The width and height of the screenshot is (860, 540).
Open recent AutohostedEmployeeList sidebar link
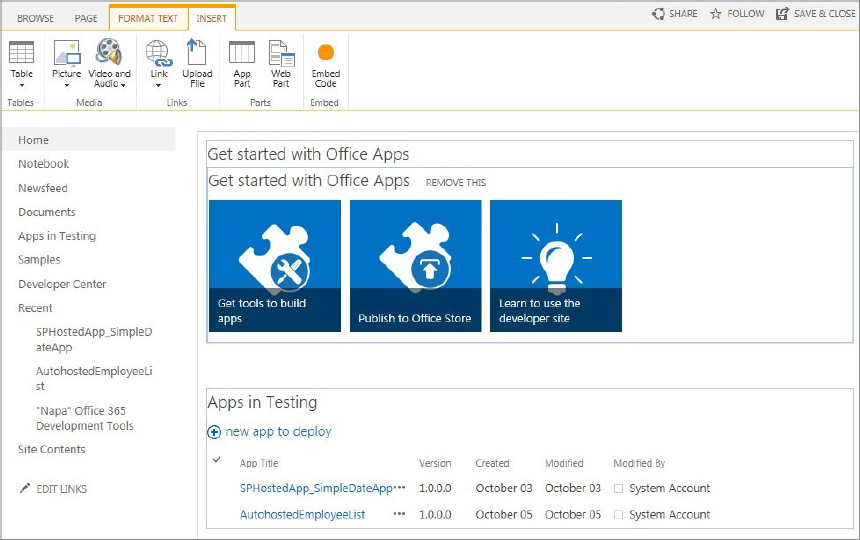coord(94,378)
